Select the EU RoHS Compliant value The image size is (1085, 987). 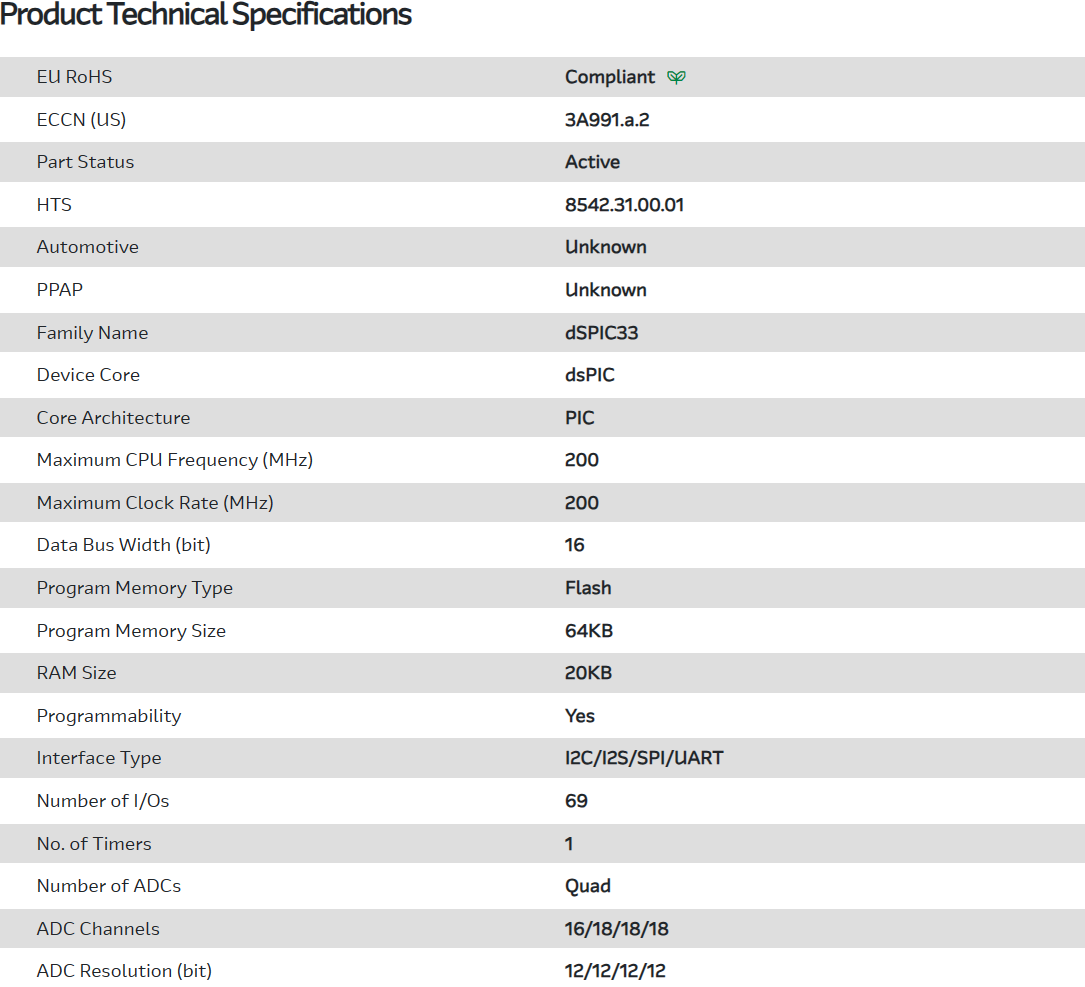coord(610,77)
